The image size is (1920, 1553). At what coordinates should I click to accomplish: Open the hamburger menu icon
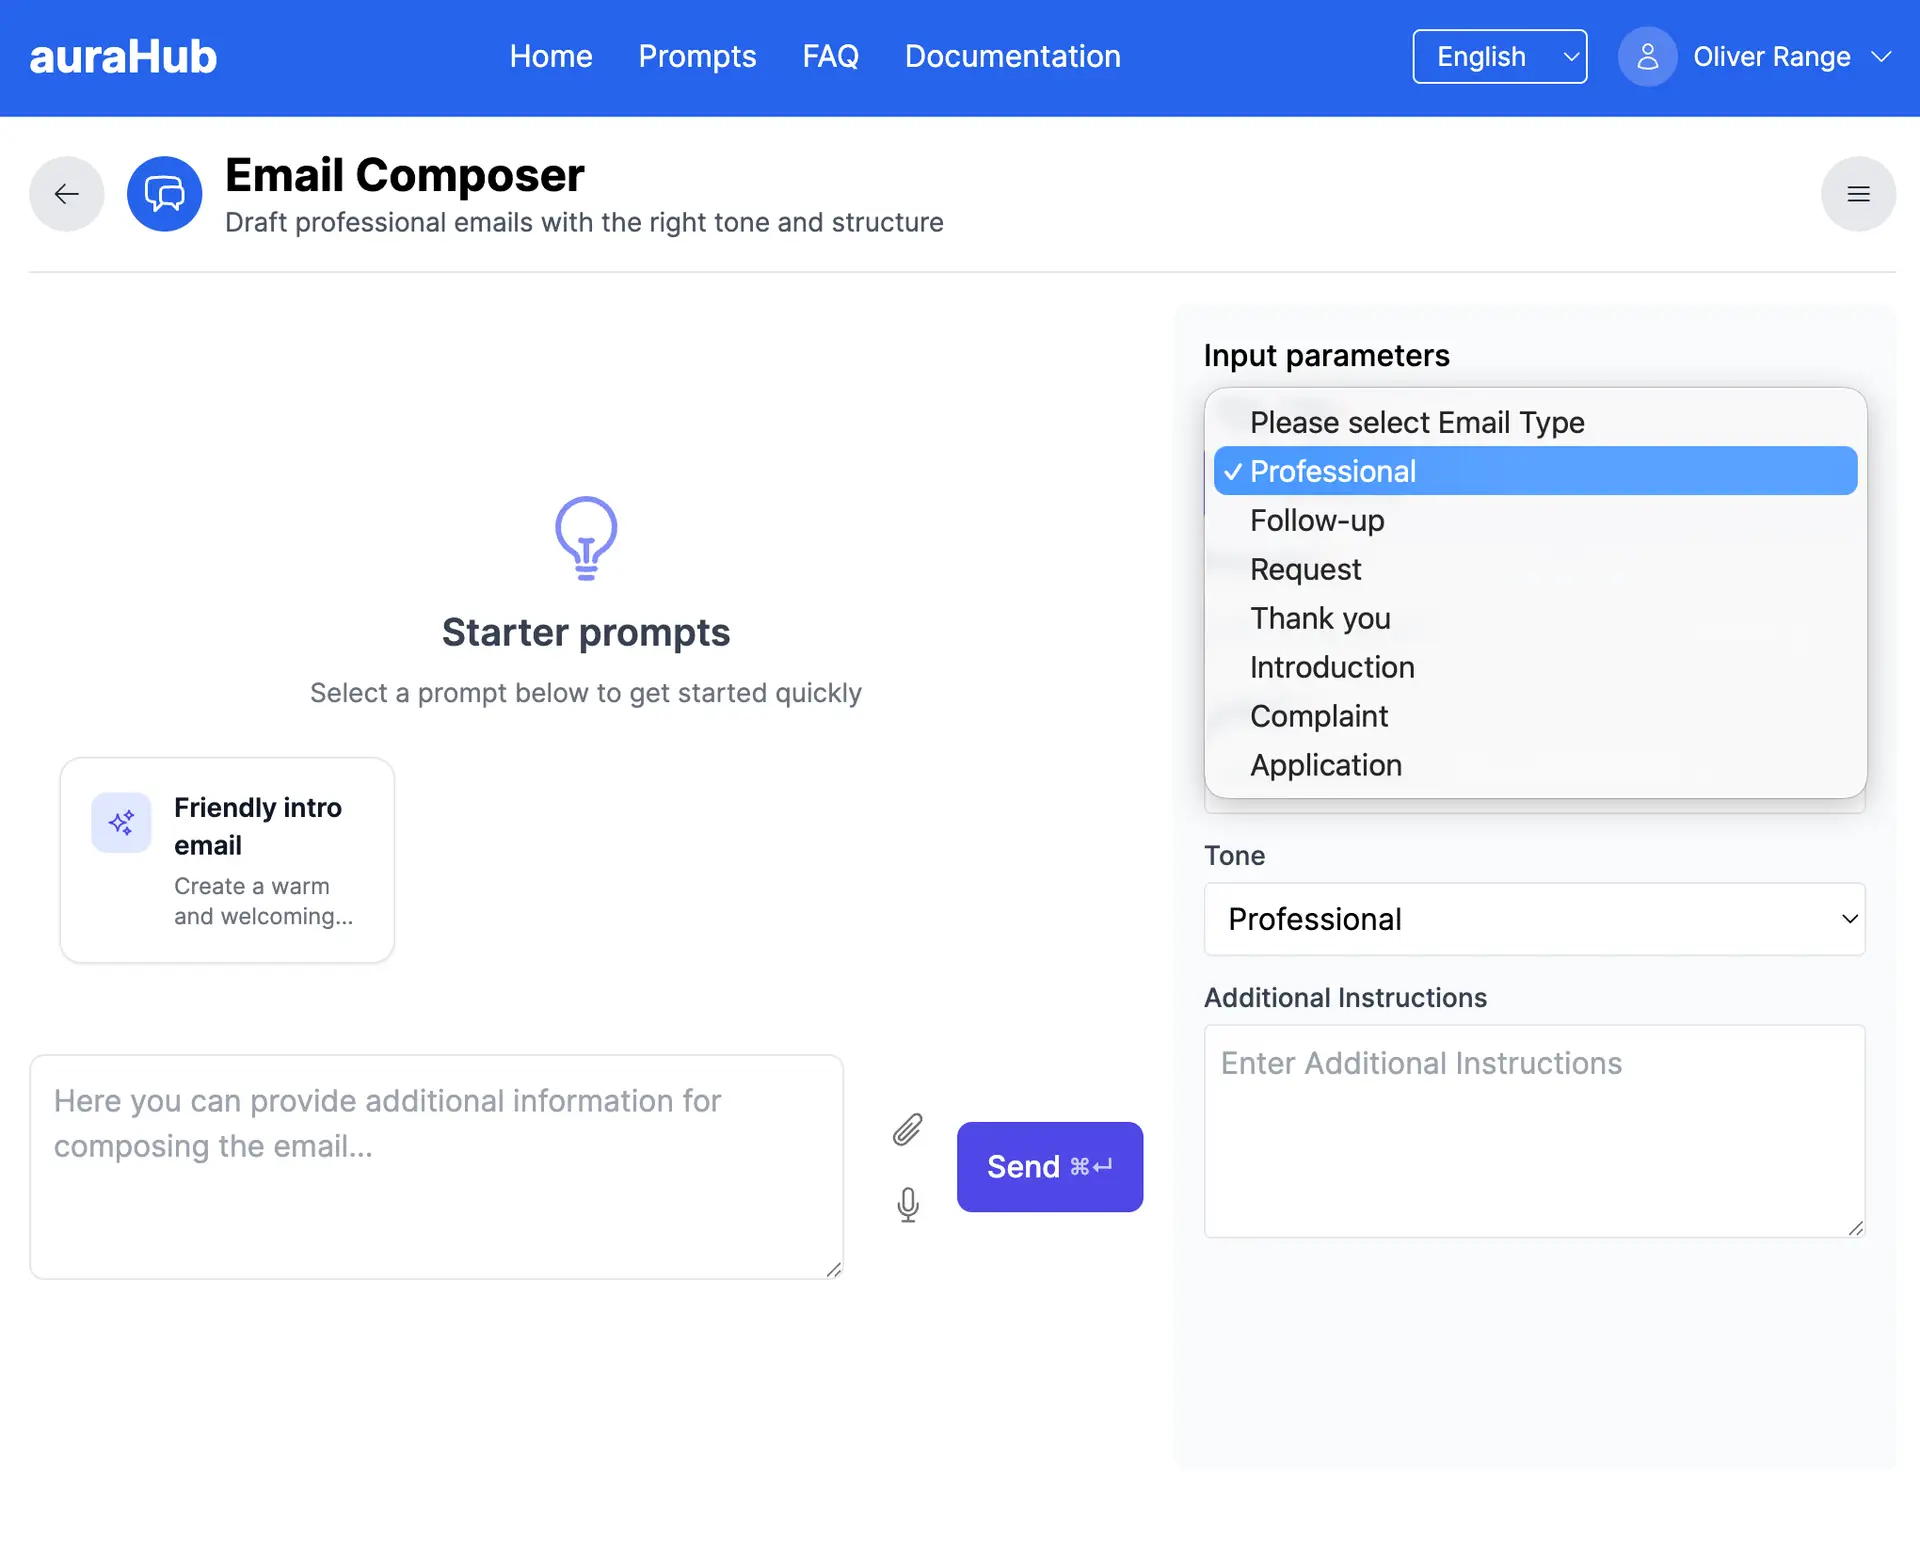(x=1858, y=193)
